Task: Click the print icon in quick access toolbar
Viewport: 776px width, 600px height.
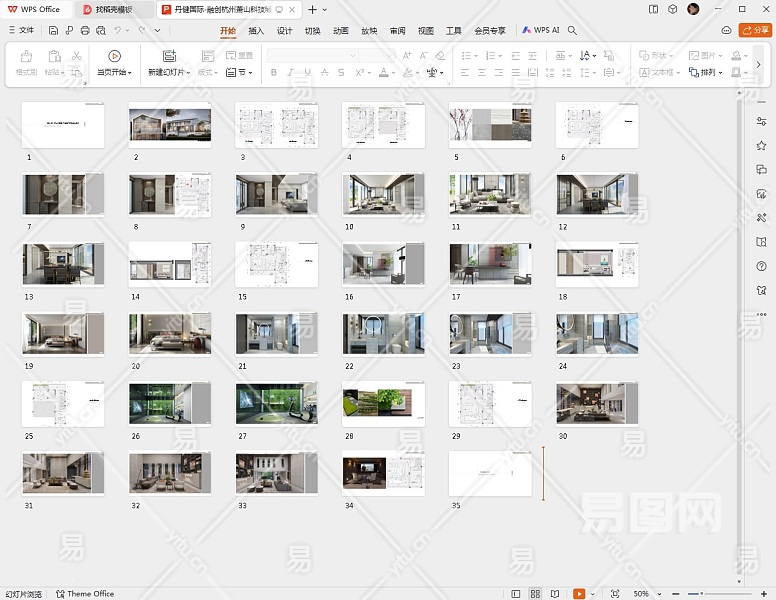Action: pos(85,30)
